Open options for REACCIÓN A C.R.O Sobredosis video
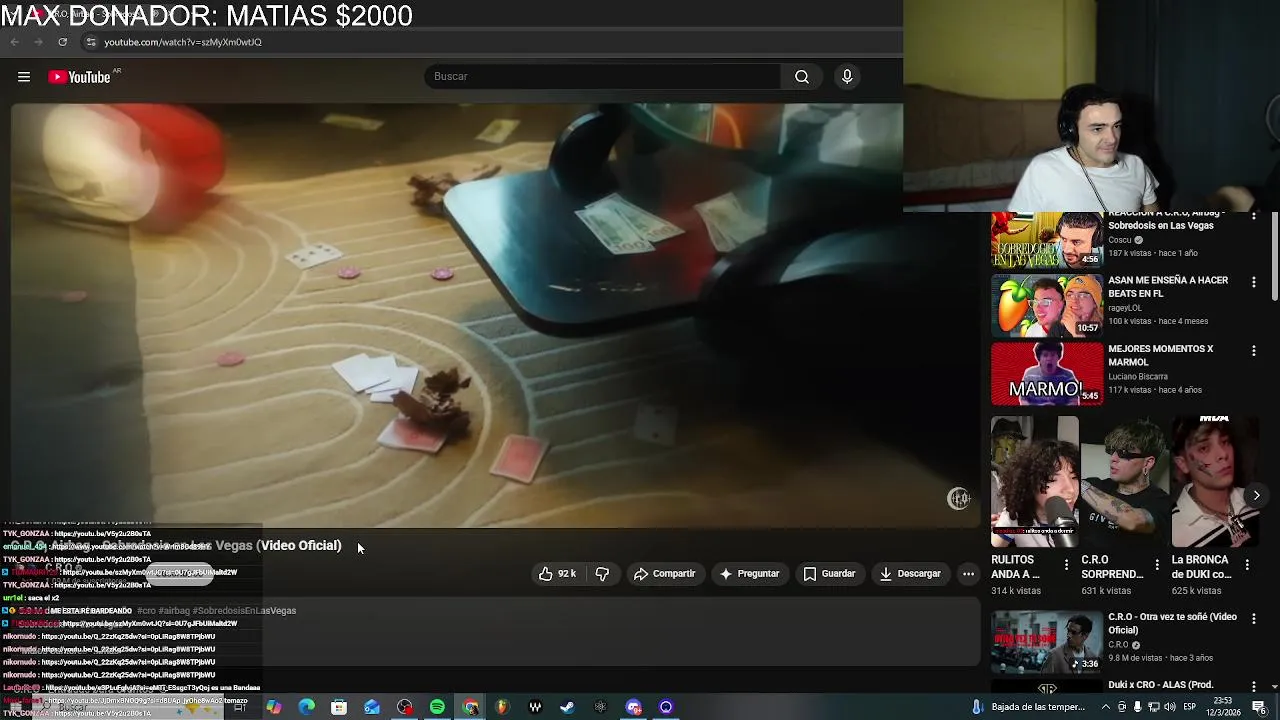The width and height of the screenshot is (1280, 720). pyautogui.click(x=1253, y=217)
